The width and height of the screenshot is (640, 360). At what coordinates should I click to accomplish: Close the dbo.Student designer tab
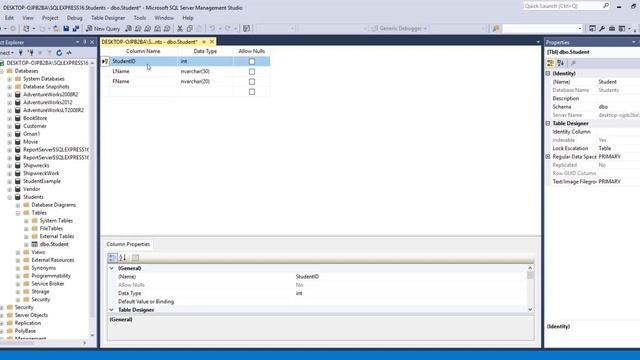point(212,42)
